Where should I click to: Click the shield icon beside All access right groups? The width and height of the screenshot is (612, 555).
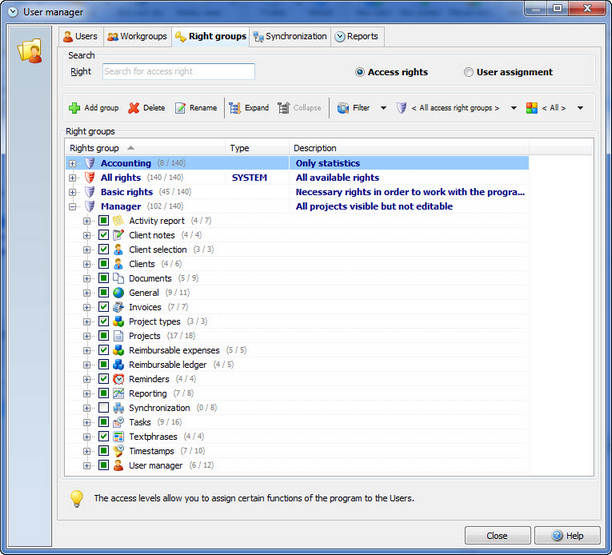tap(401, 108)
